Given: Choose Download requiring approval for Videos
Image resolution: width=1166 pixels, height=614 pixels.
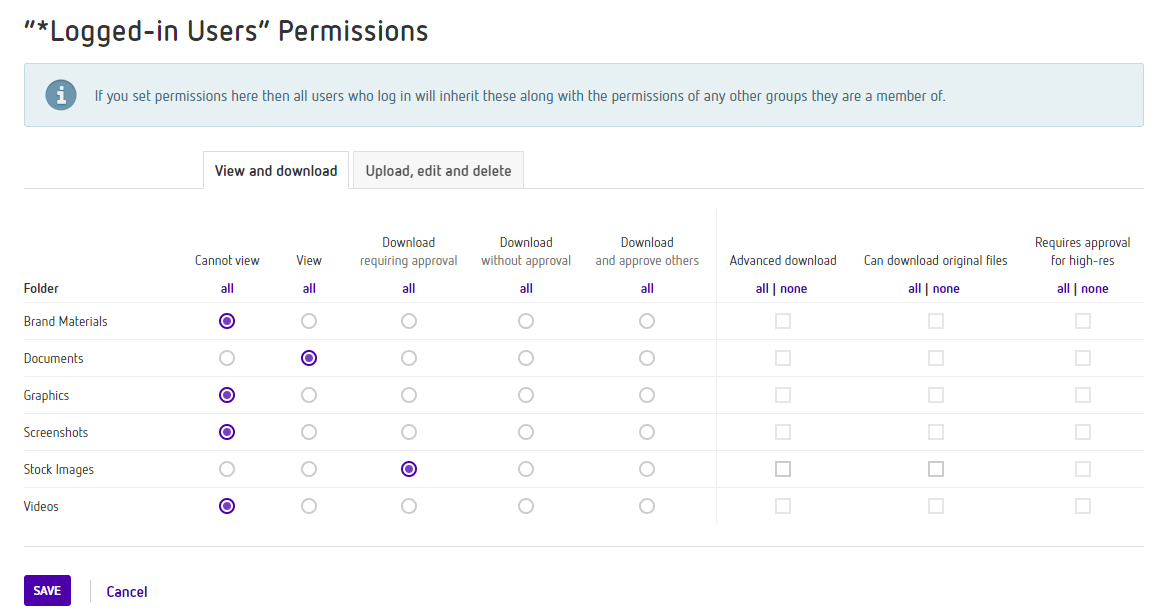Looking at the screenshot, I should pos(408,506).
